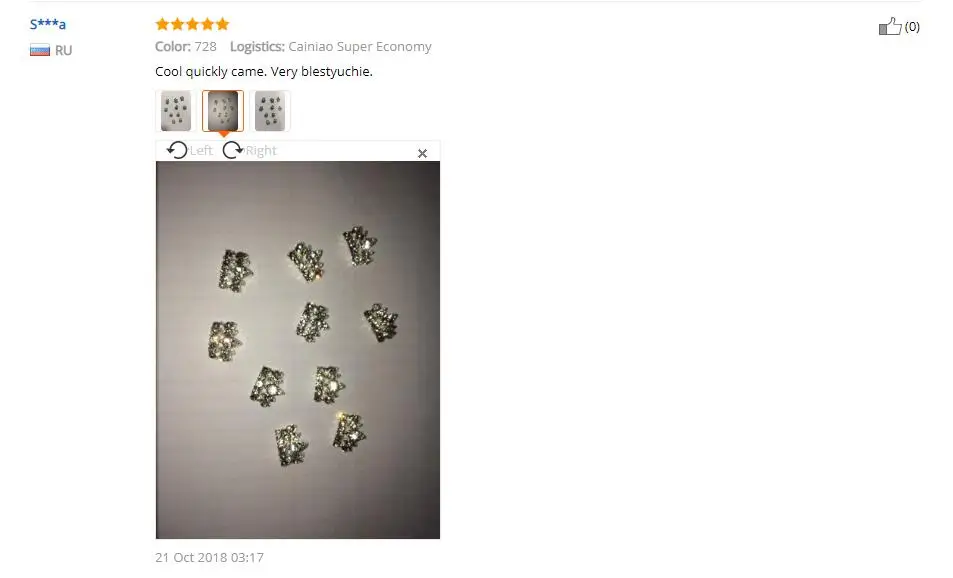953x578 pixels.
Task: Click the enlarged crown charms photo
Action: (x=298, y=350)
